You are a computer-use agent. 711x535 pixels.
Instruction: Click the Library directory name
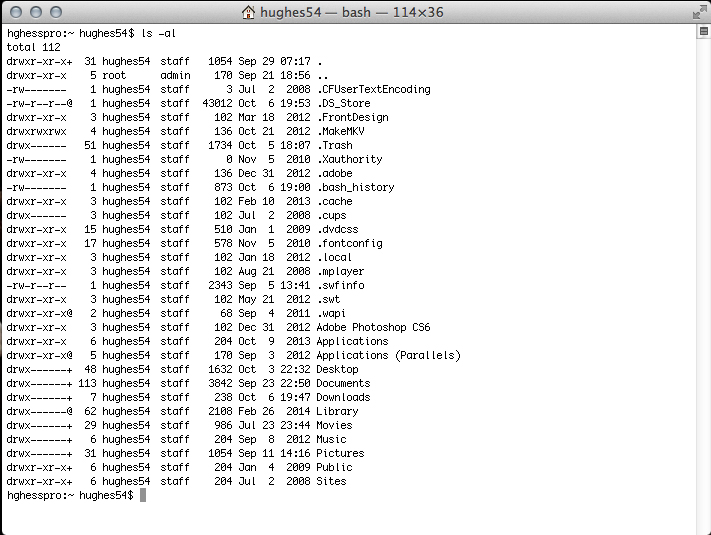click(337, 411)
